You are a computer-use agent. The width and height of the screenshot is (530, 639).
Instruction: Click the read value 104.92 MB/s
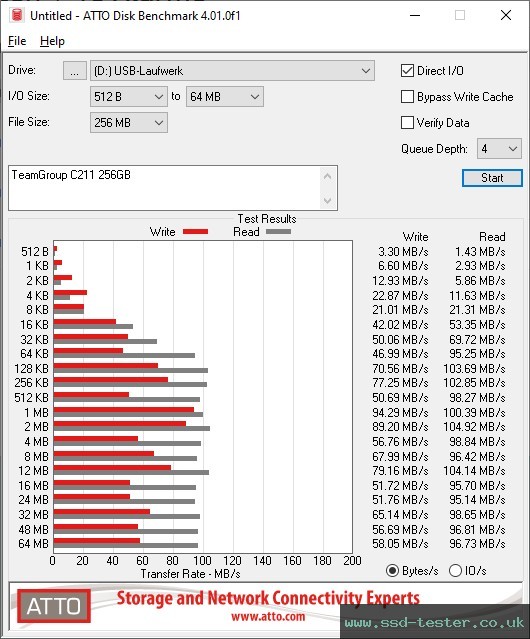point(474,427)
